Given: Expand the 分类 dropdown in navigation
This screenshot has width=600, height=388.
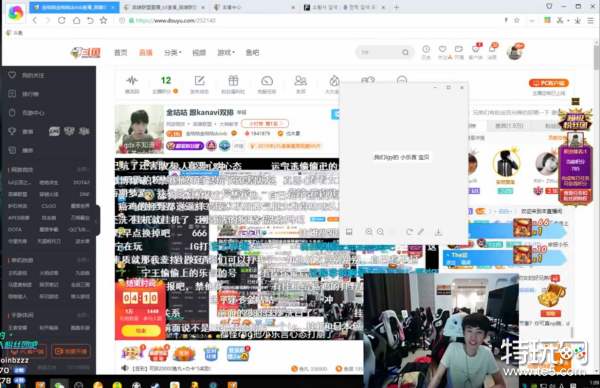Looking at the screenshot, I should (173, 52).
